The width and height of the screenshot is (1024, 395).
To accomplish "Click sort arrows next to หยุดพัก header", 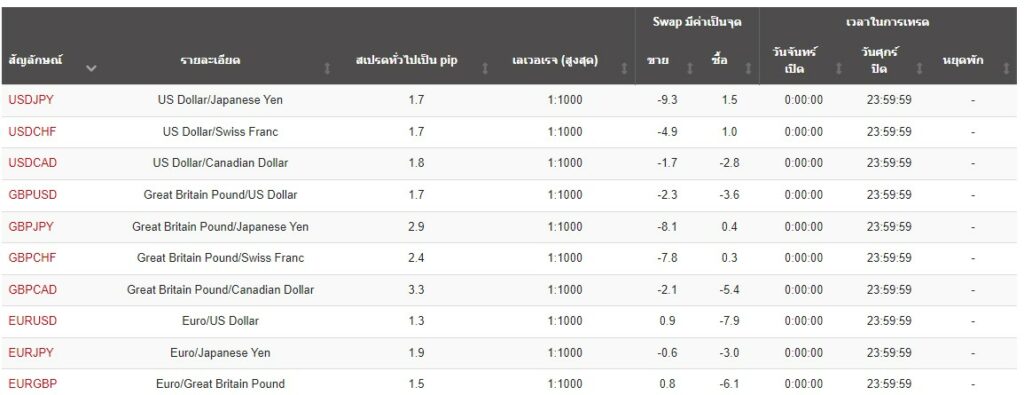I will [x=1006, y=67].
